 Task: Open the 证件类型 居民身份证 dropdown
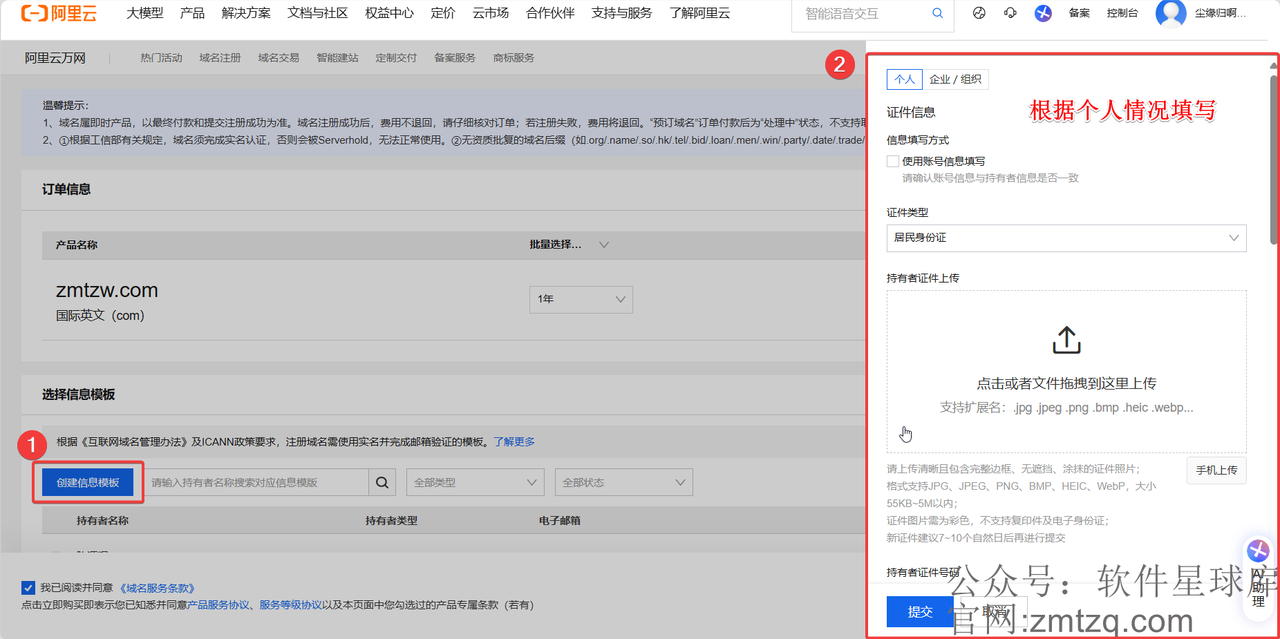pos(1067,238)
